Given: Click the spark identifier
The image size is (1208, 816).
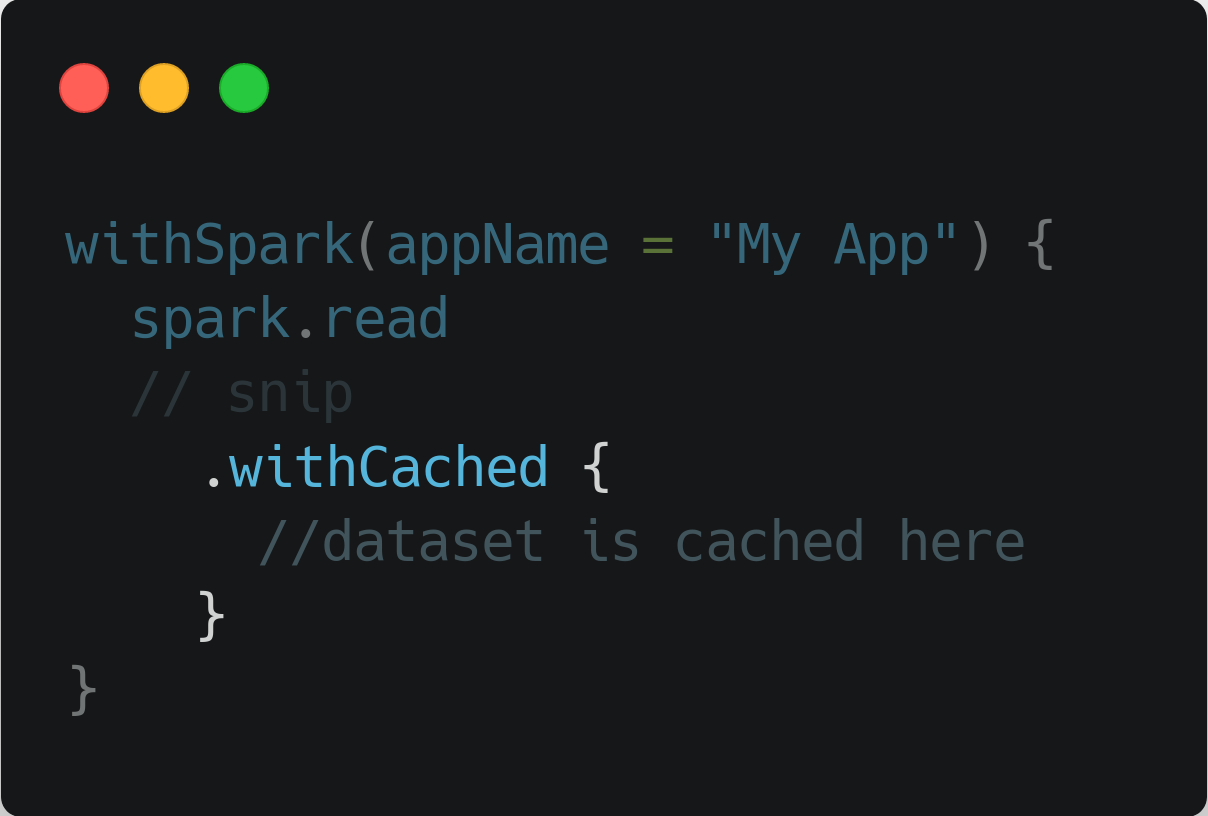Looking at the screenshot, I should click(209, 320).
